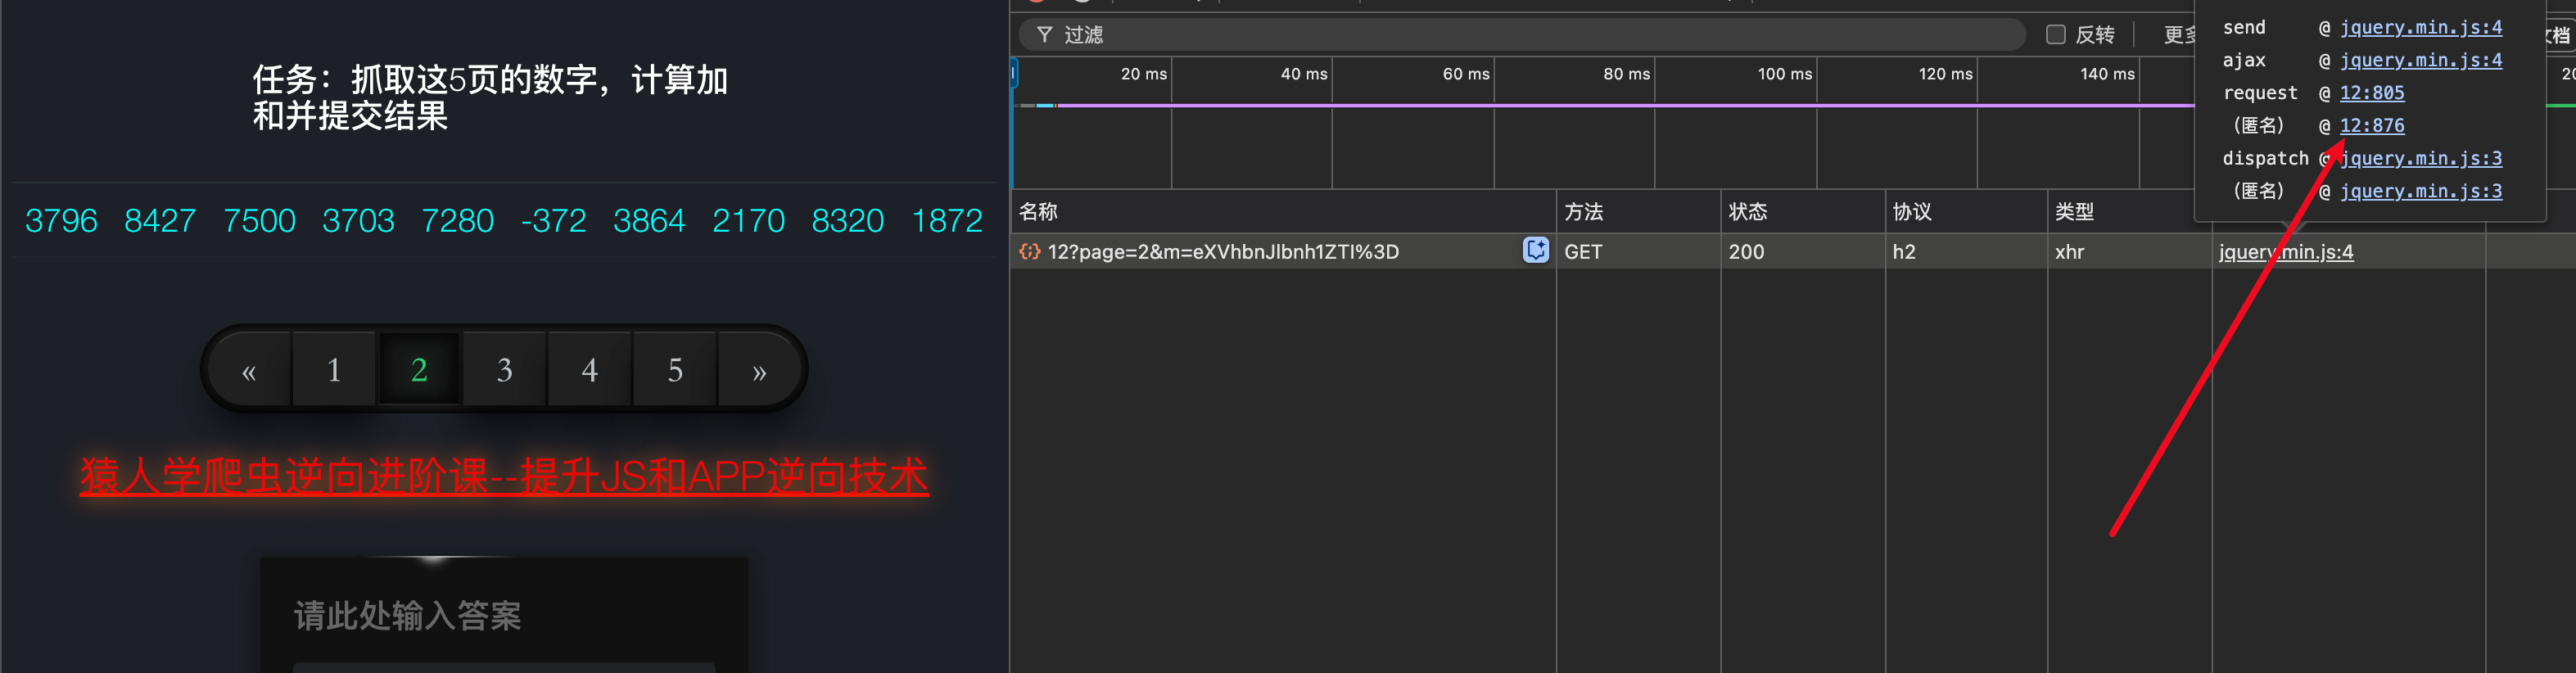Switch to page 5 in pagination
This screenshot has height=673, width=2576.
click(x=675, y=371)
